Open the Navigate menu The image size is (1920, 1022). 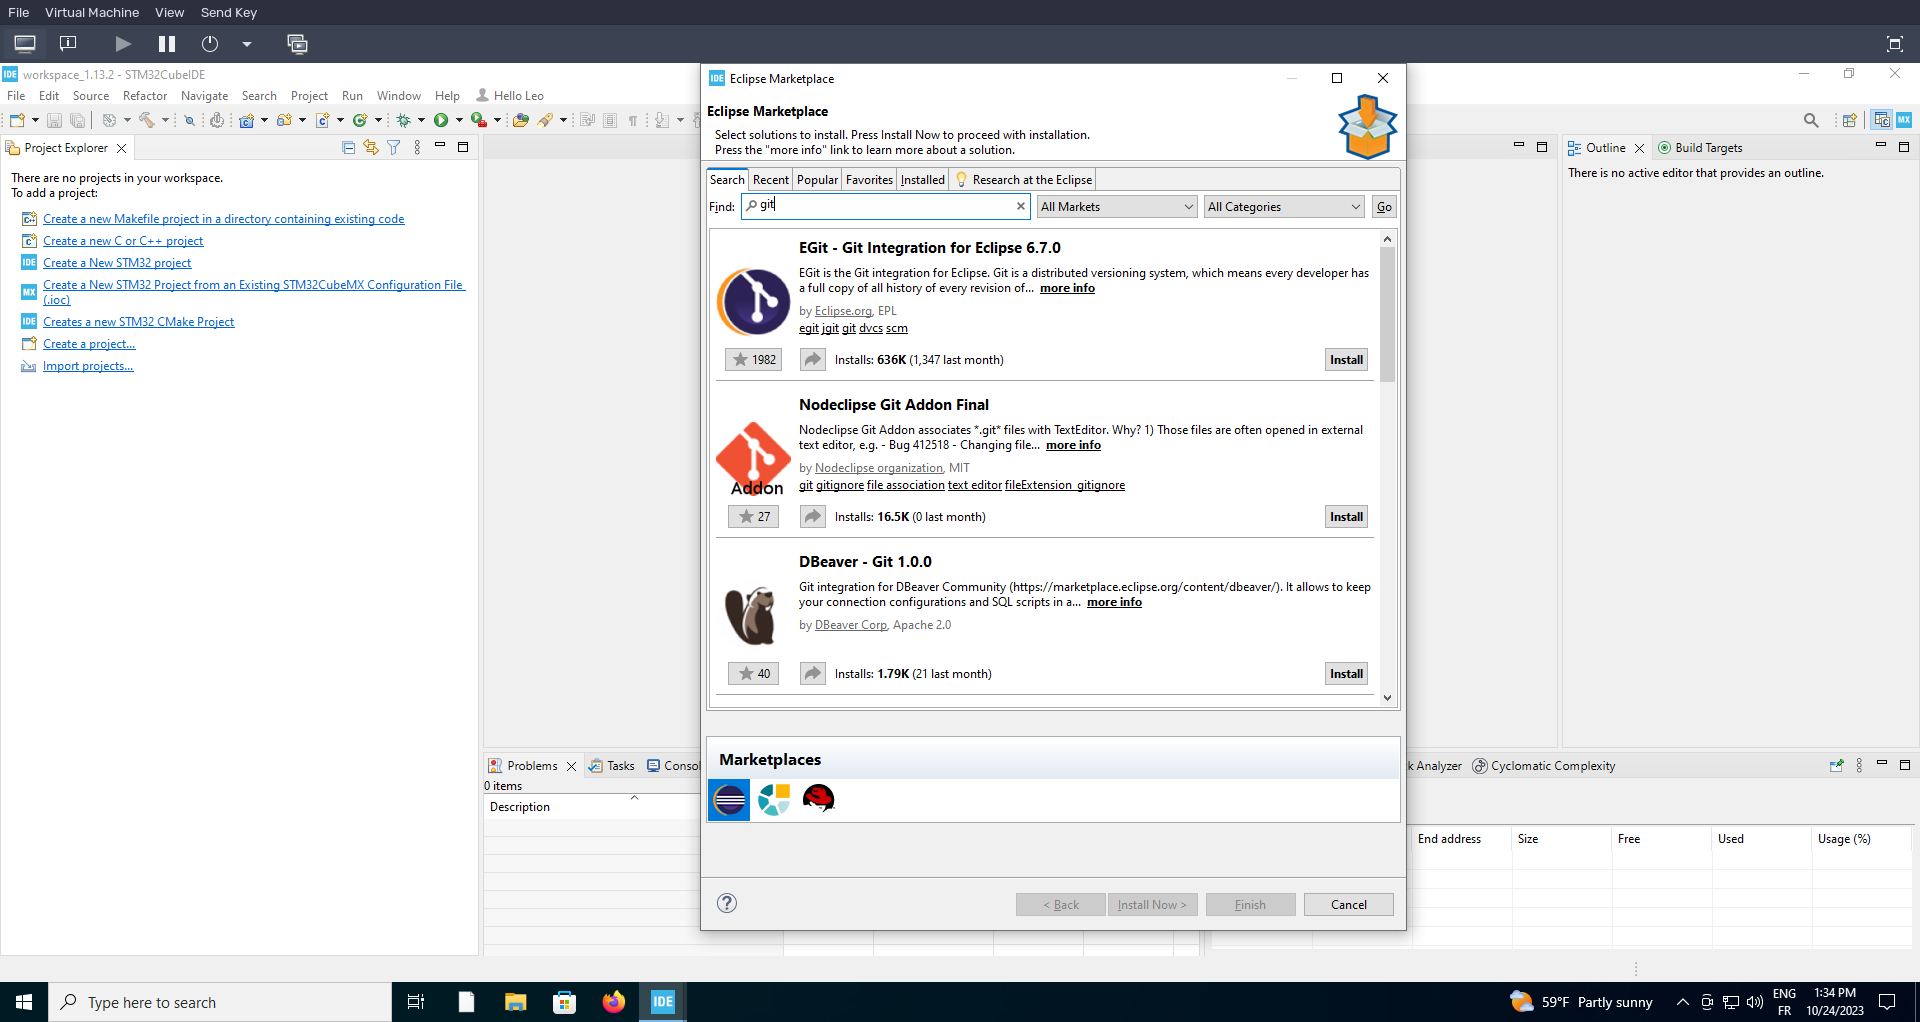[x=204, y=96]
